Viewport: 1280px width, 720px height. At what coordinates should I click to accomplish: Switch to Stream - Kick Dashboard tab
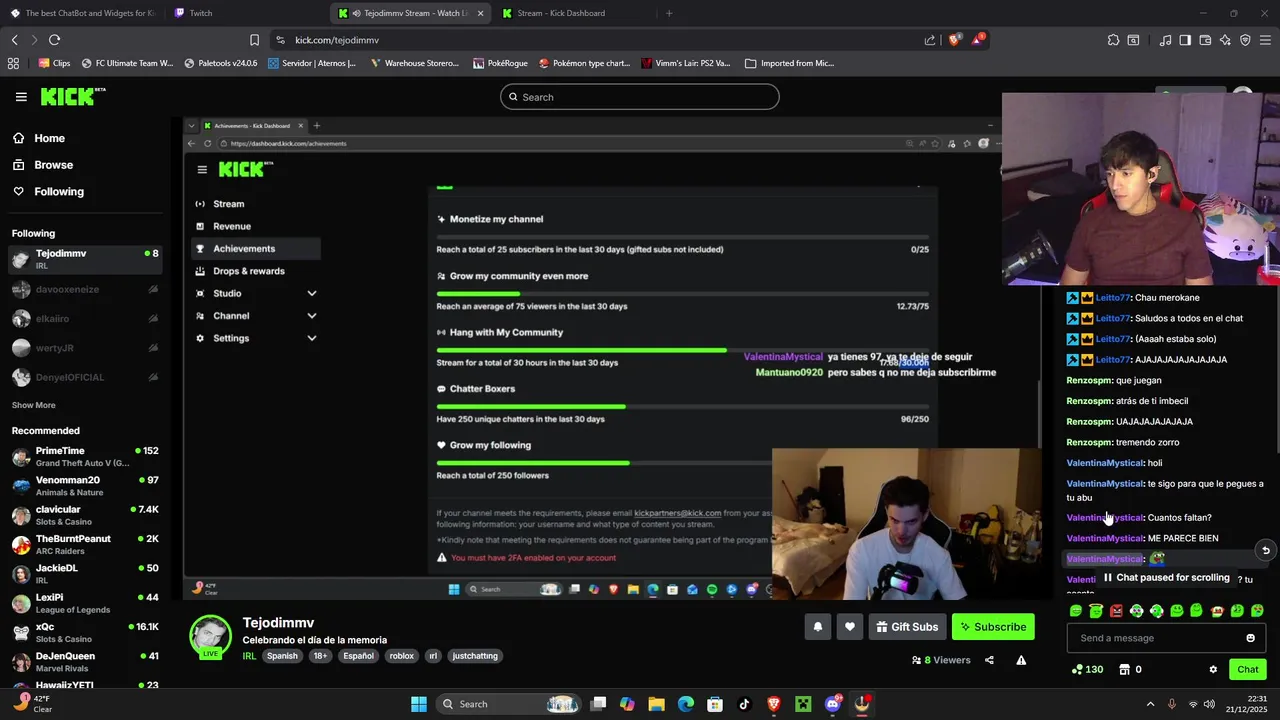coord(560,13)
